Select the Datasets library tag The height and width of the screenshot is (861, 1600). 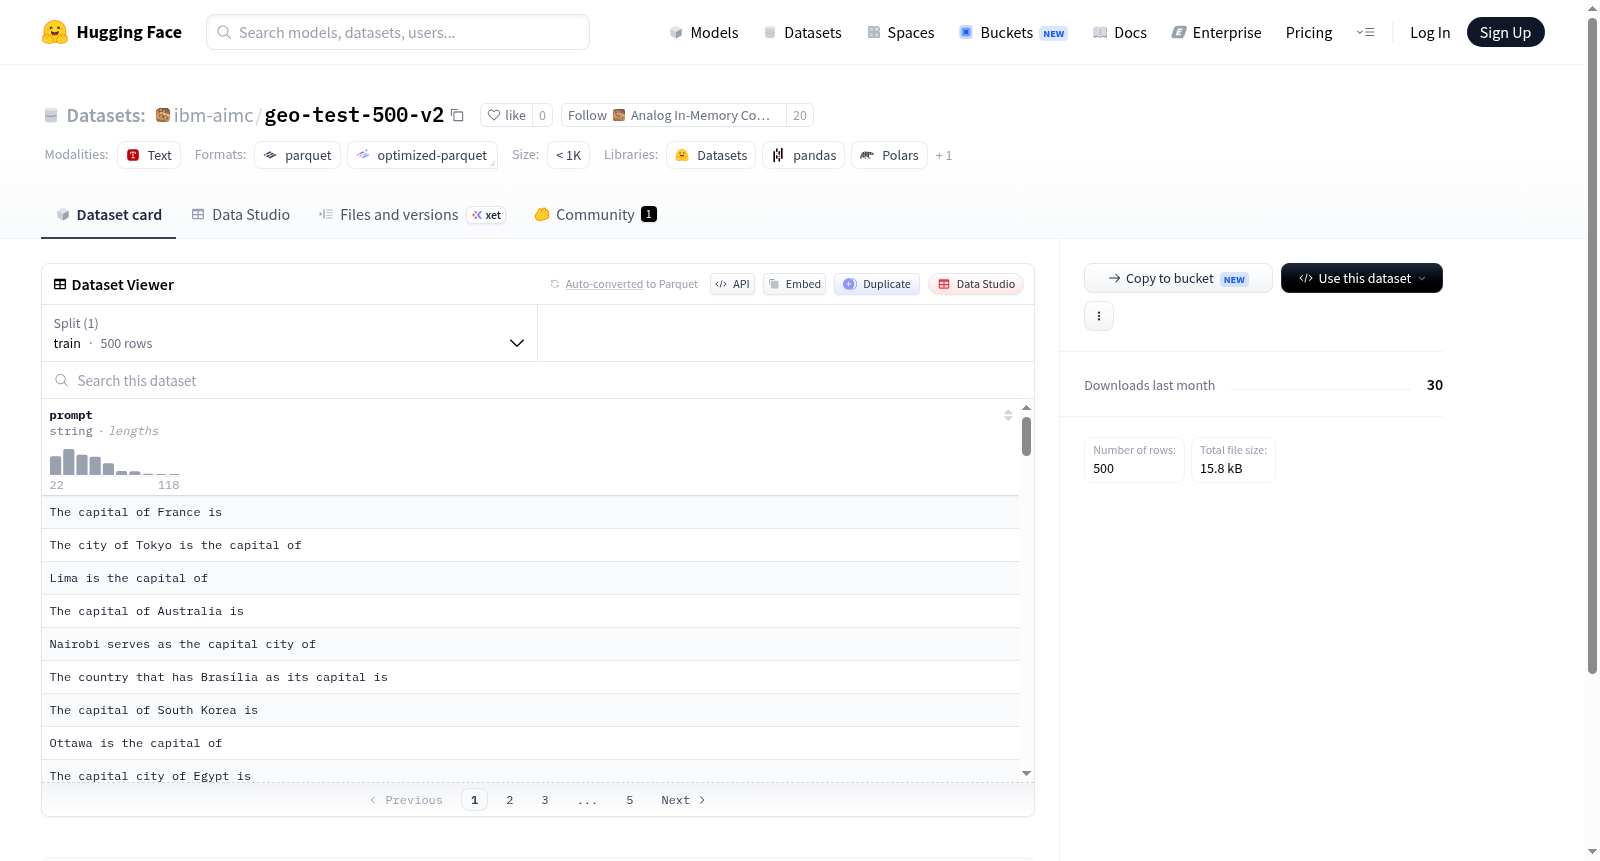(711, 155)
